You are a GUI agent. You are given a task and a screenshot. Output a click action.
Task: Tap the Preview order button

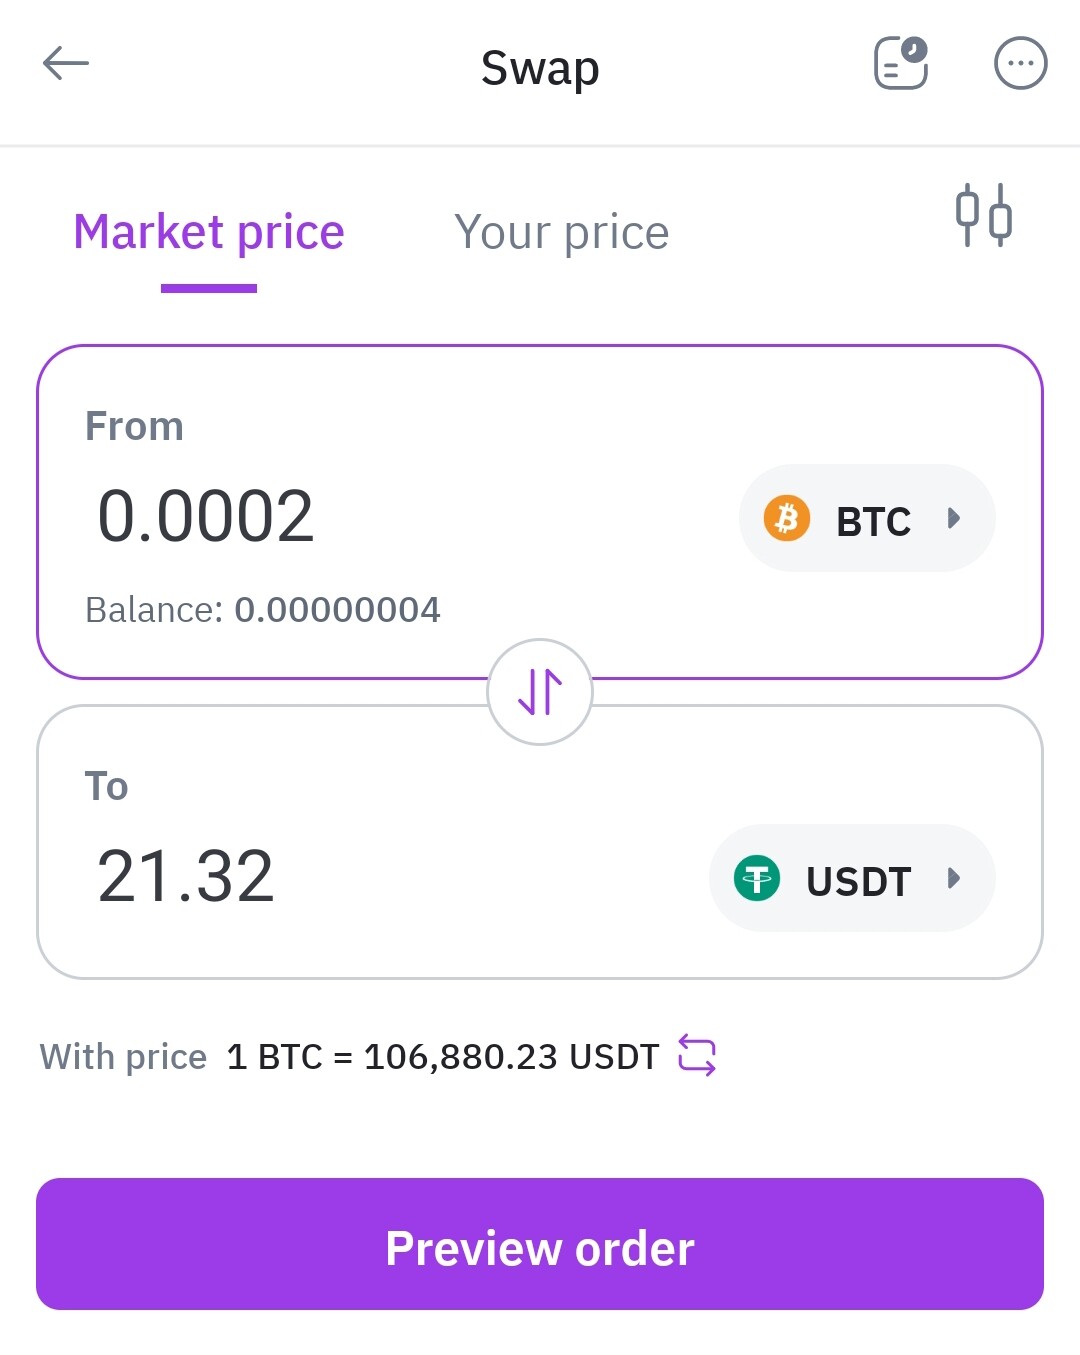[540, 1244]
